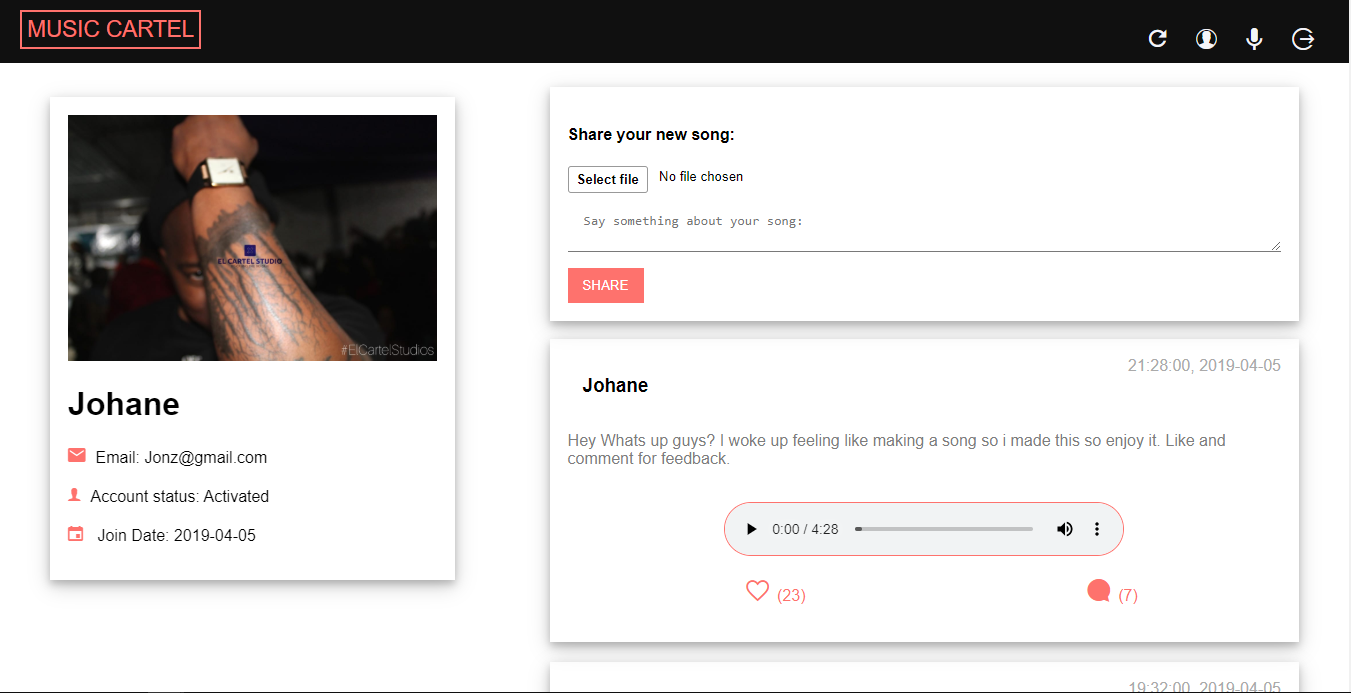Click the post description text
Viewport: 1351px width, 693px height.
pos(896,450)
